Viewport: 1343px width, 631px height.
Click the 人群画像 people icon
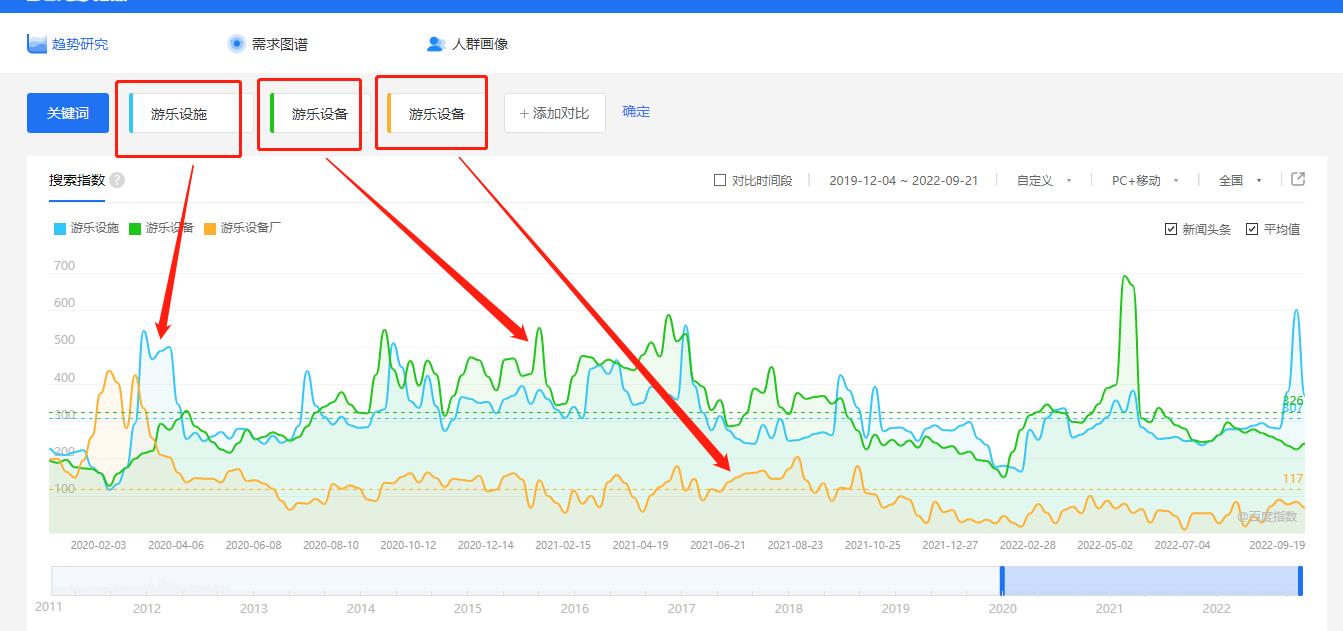[436, 44]
